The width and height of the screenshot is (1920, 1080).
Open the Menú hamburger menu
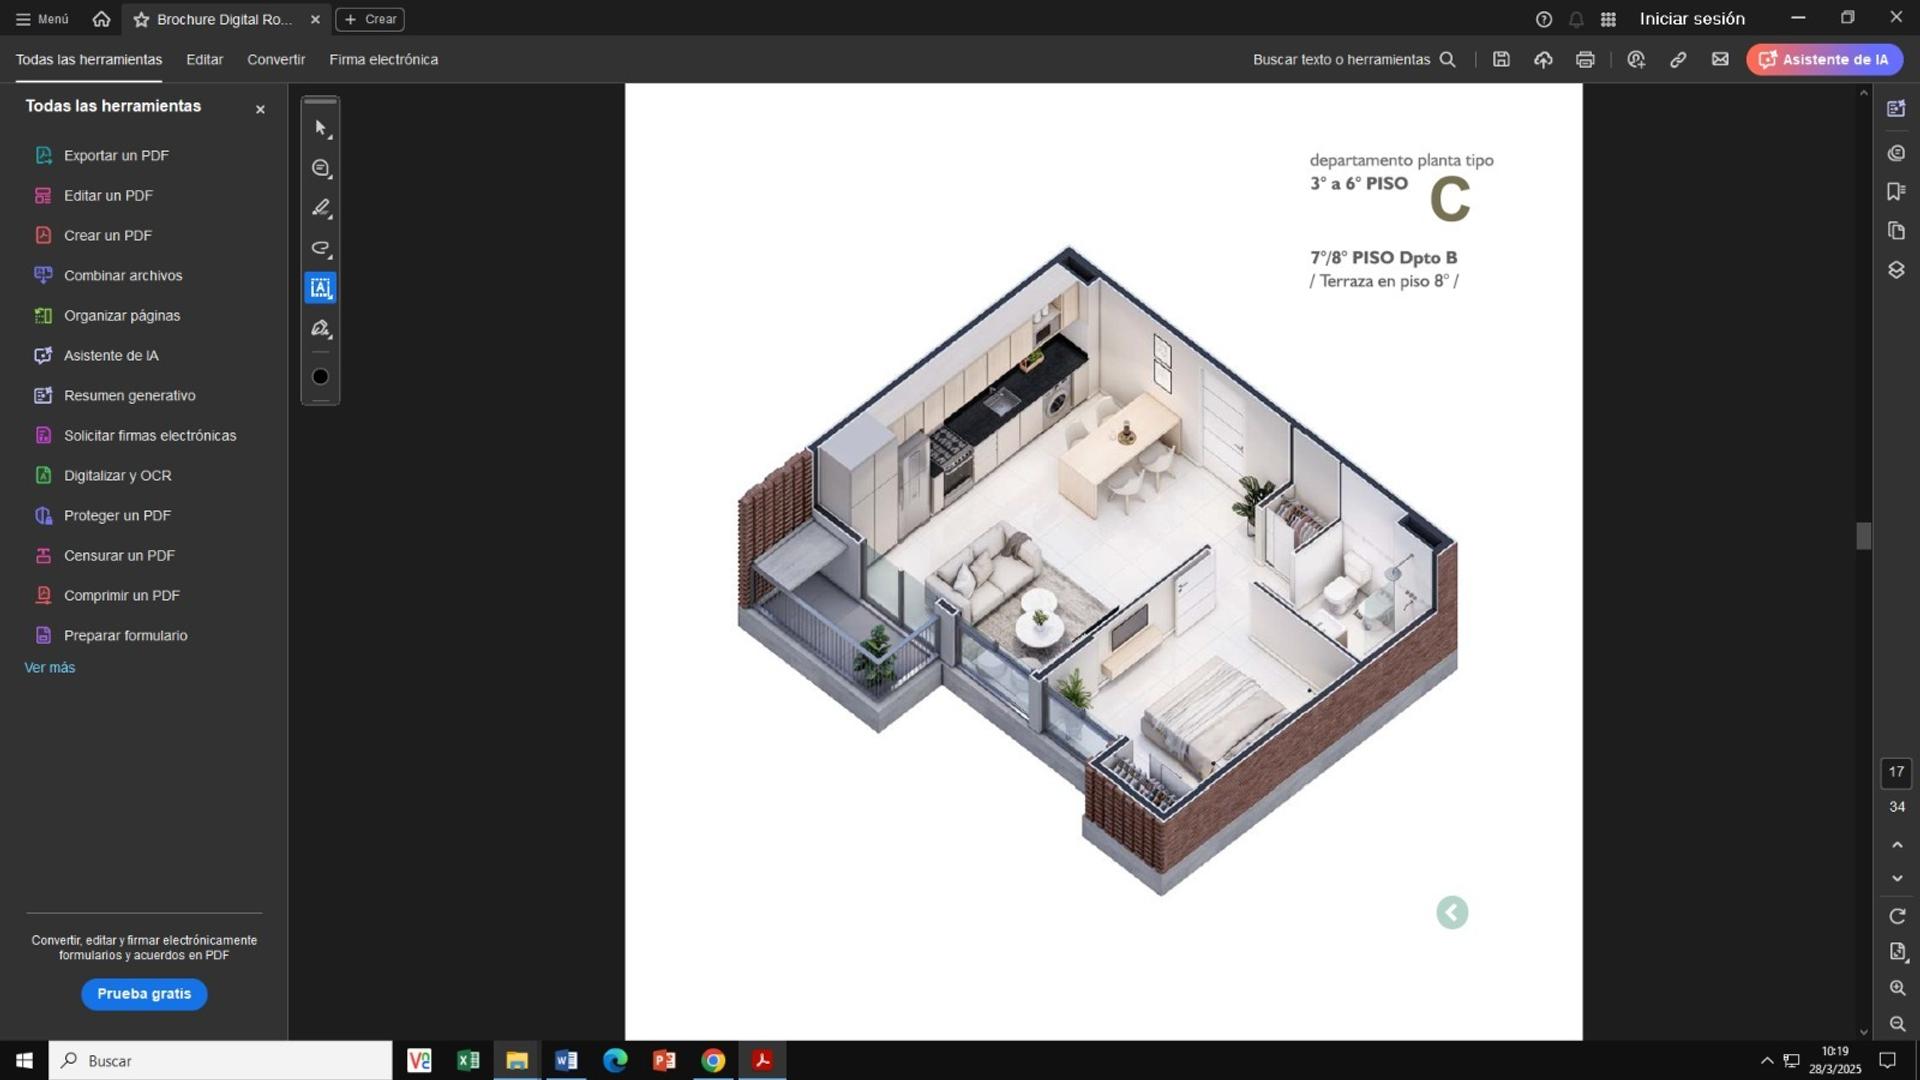tap(42, 19)
